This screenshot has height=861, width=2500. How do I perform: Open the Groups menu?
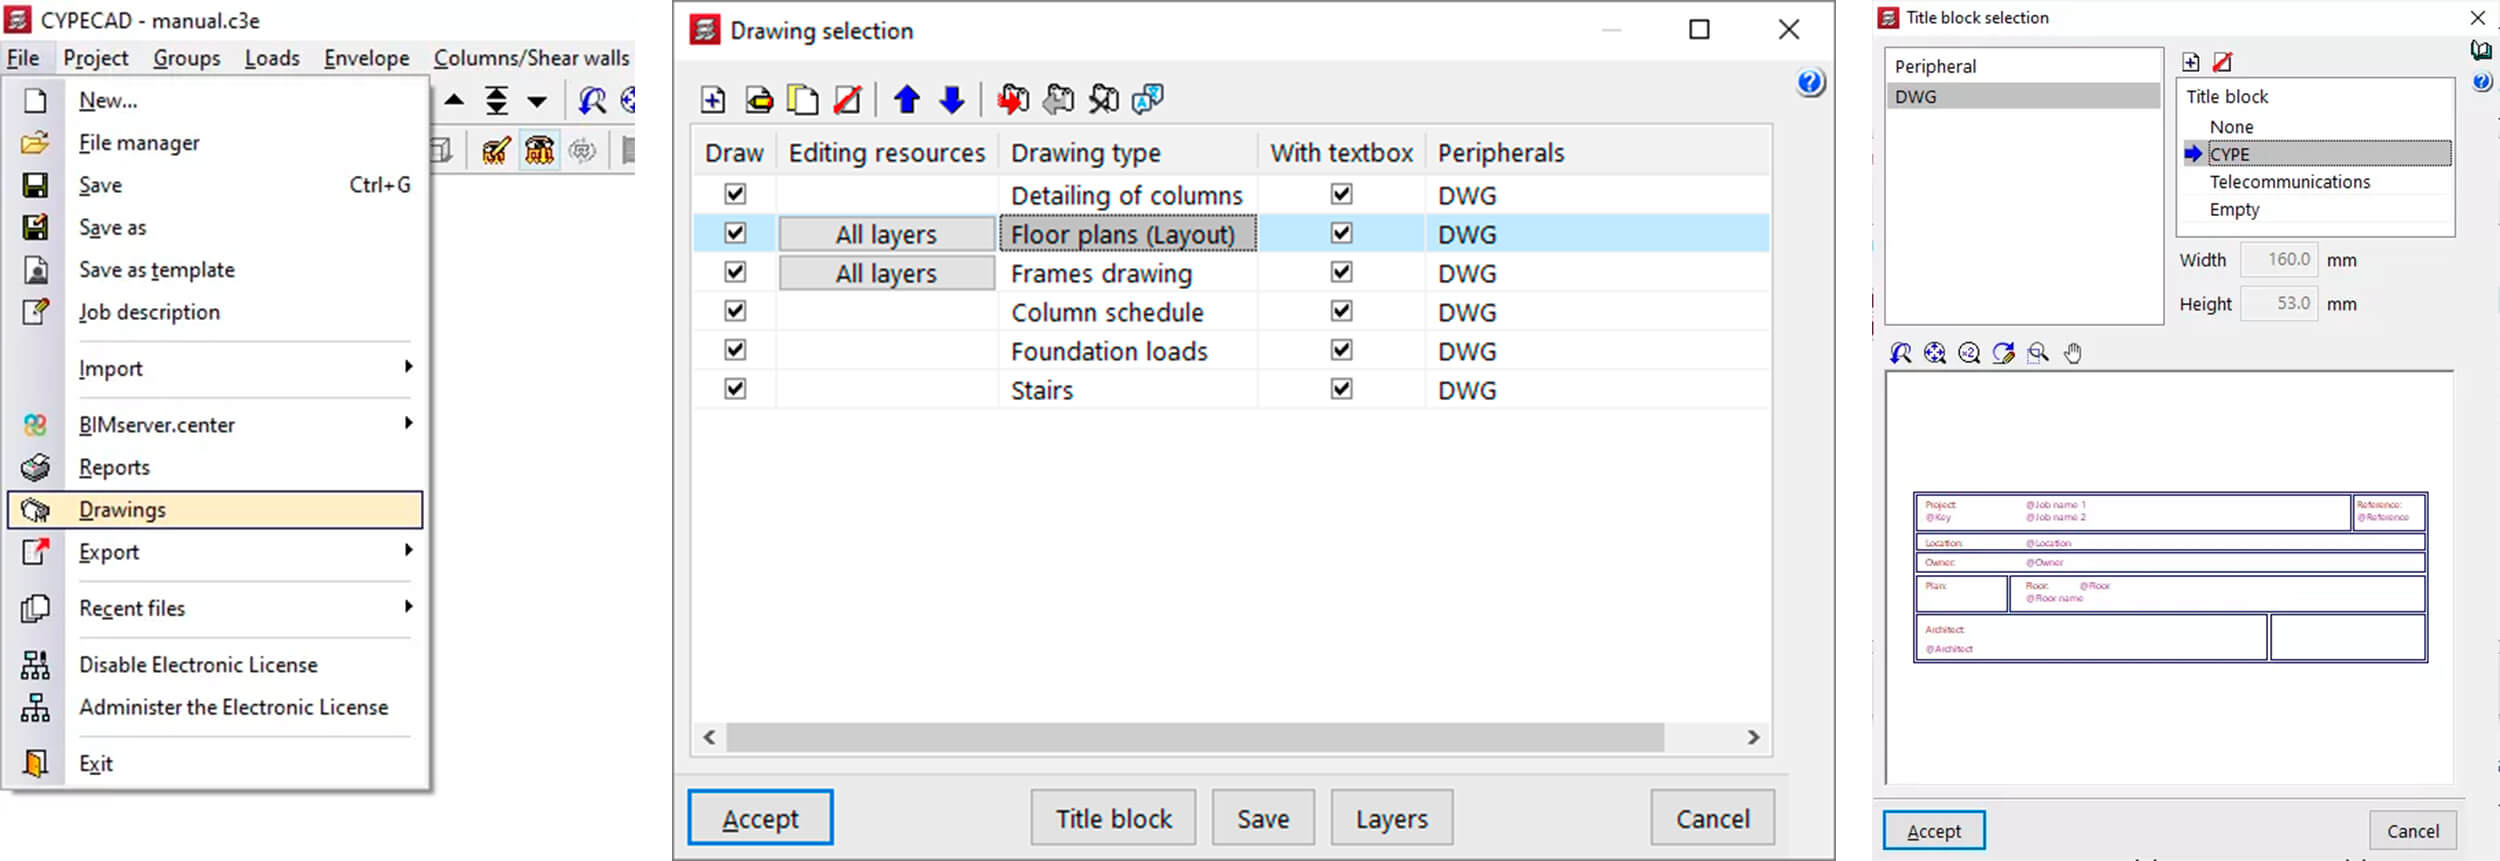pos(187,58)
